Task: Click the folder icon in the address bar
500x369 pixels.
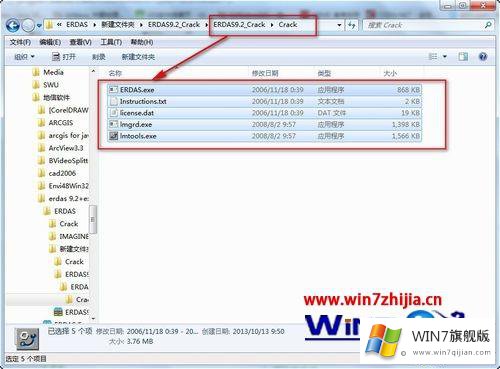Action: [x=50, y=25]
